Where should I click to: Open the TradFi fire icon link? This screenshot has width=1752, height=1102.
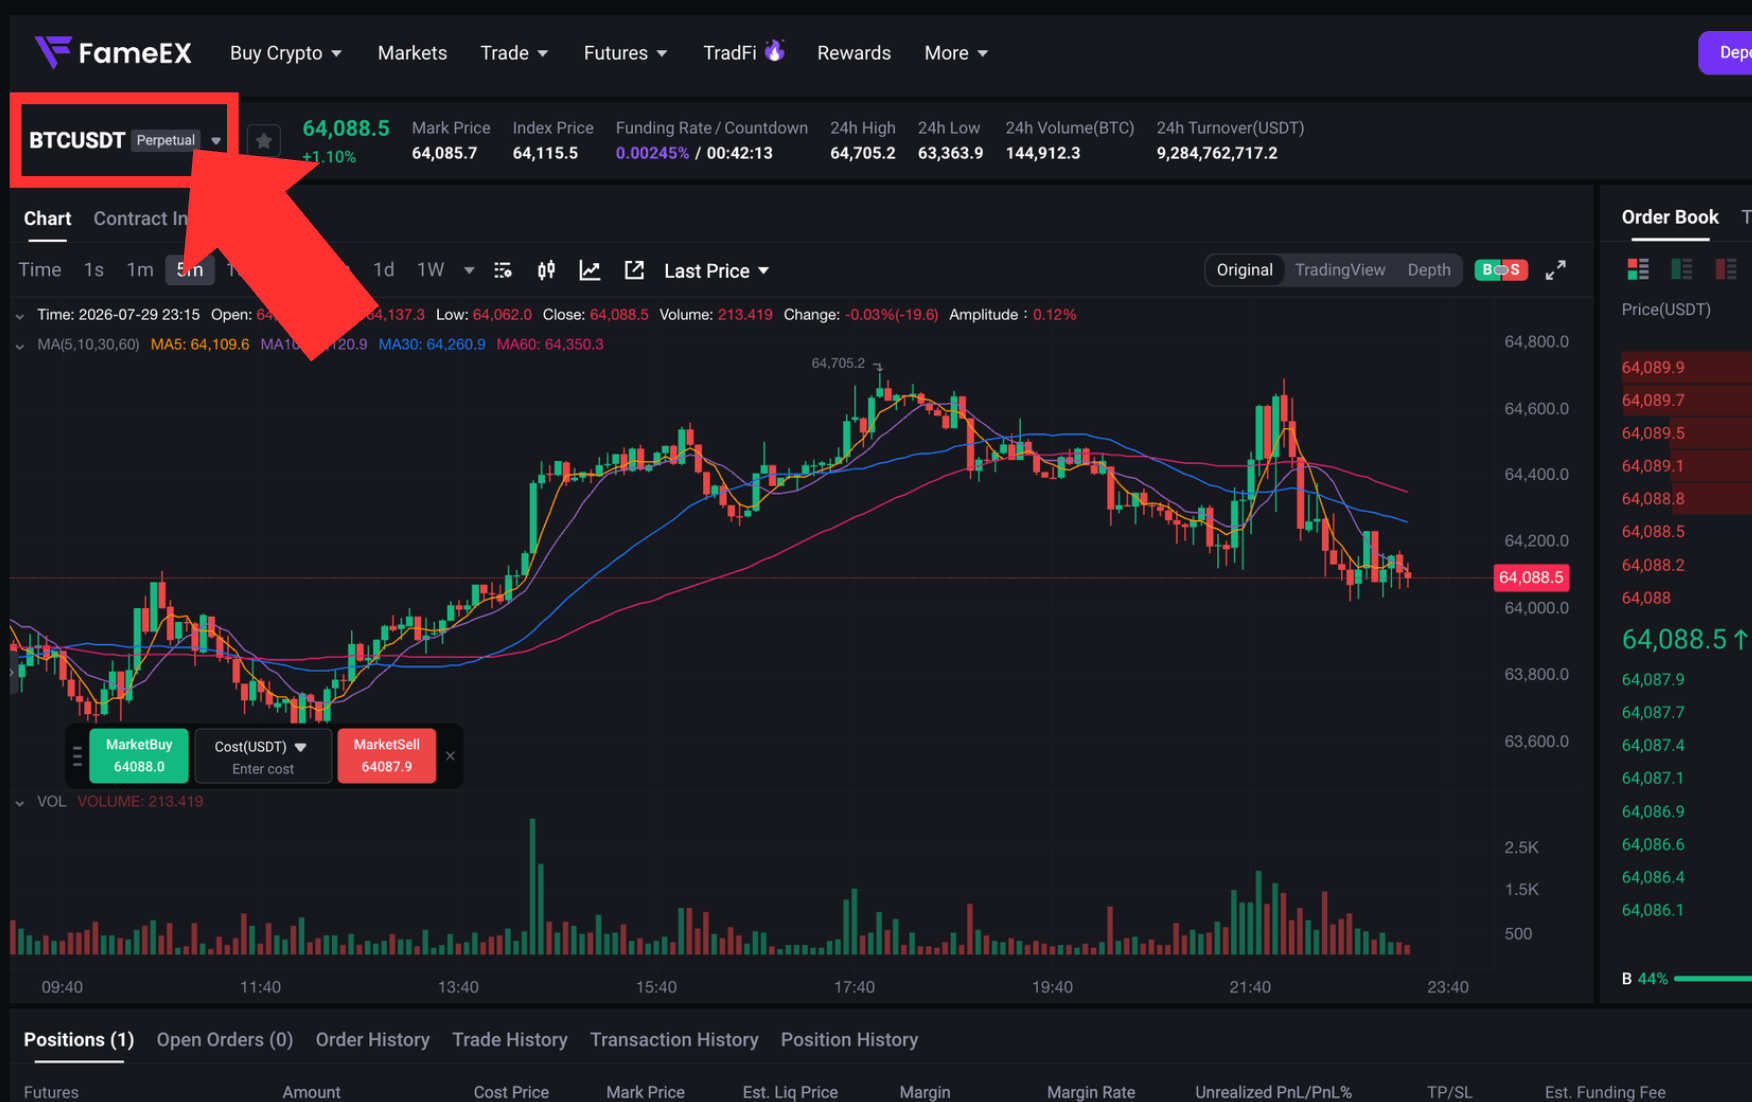tap(744, 52)
